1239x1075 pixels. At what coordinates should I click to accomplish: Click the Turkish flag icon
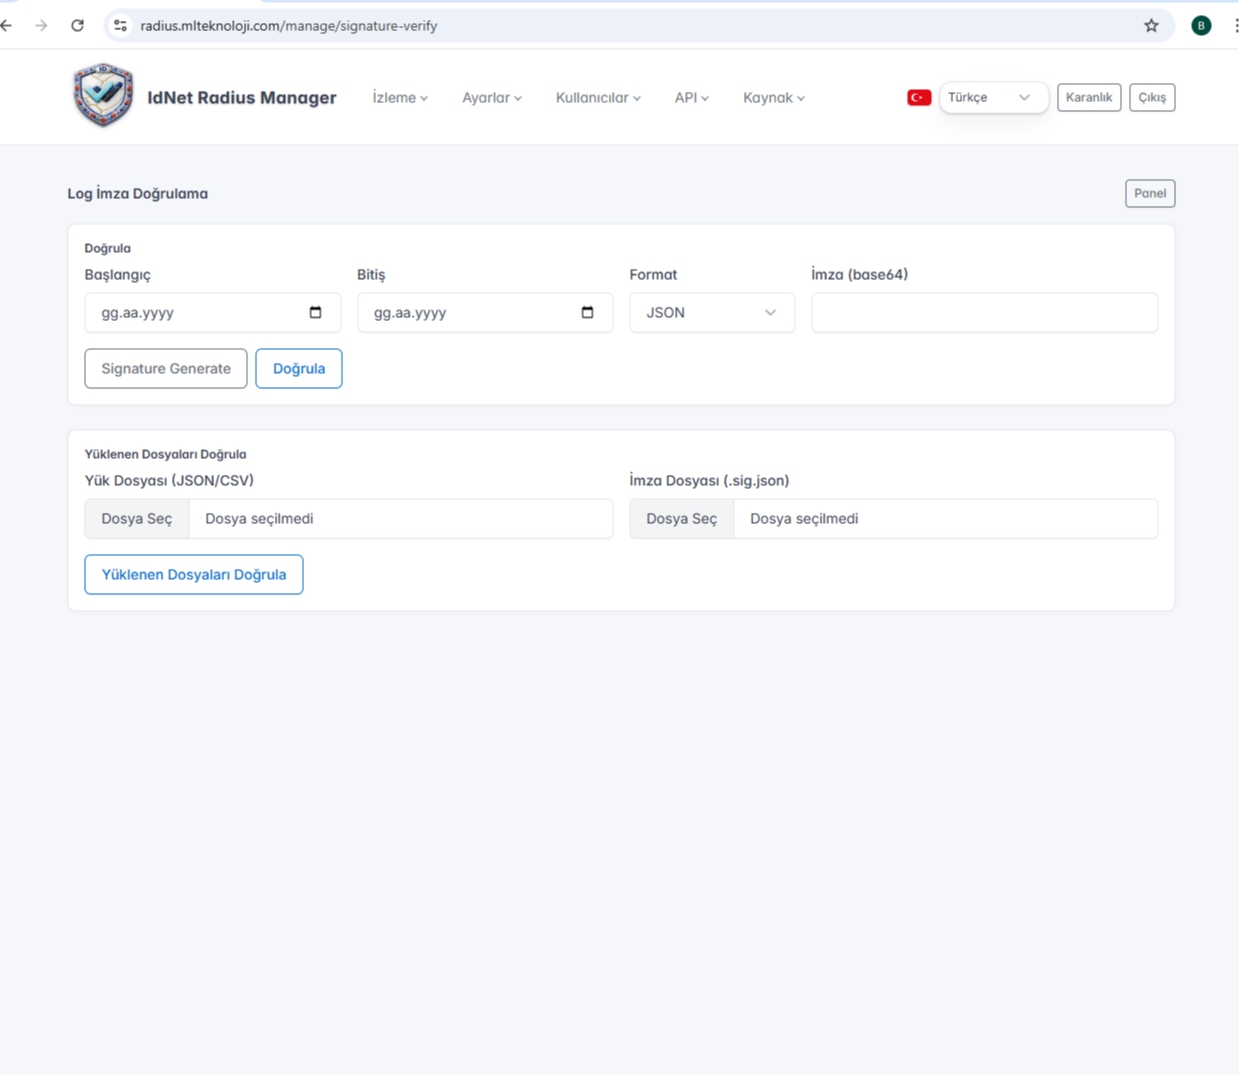919,98
